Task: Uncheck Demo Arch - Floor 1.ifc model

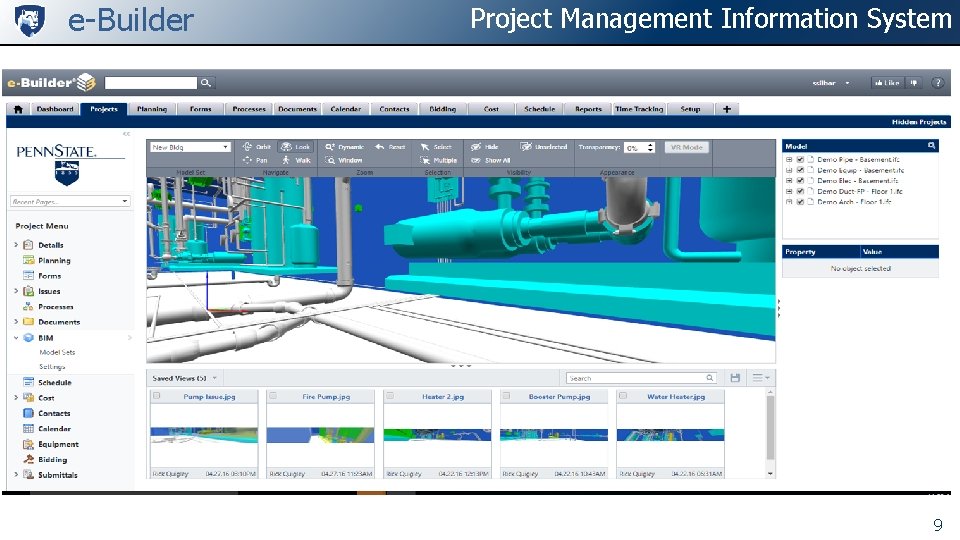Action: coord(800,201)
